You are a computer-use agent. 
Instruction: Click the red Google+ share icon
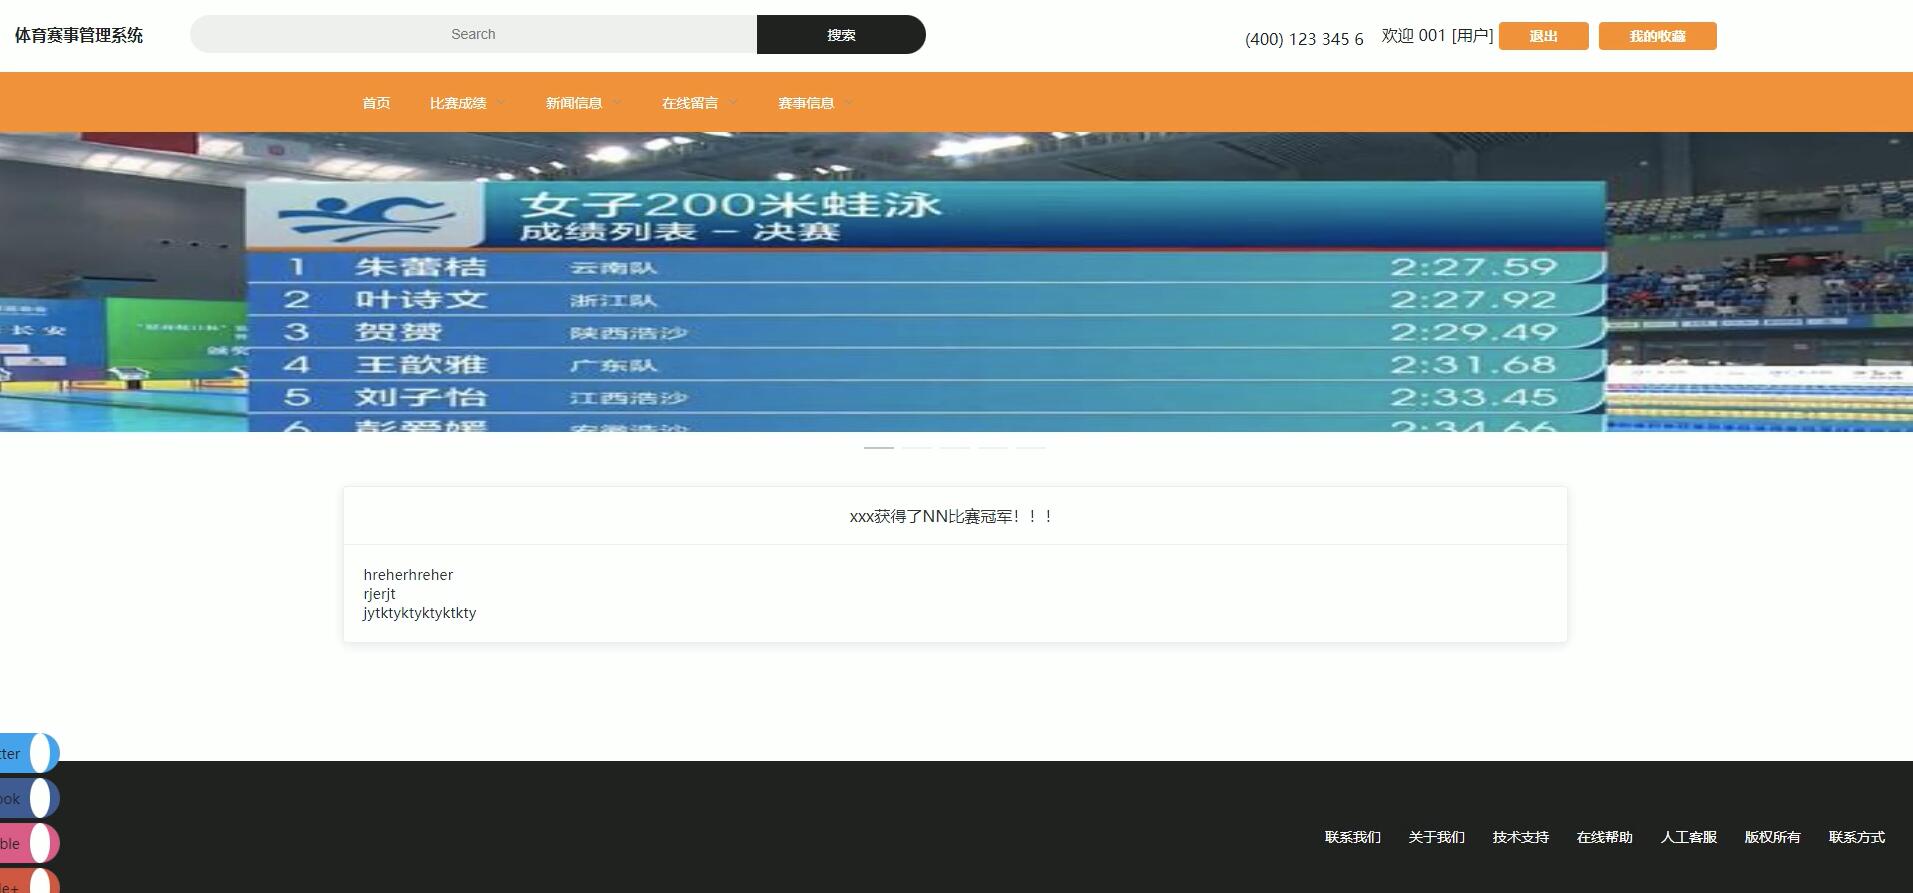tap(29, 882)
